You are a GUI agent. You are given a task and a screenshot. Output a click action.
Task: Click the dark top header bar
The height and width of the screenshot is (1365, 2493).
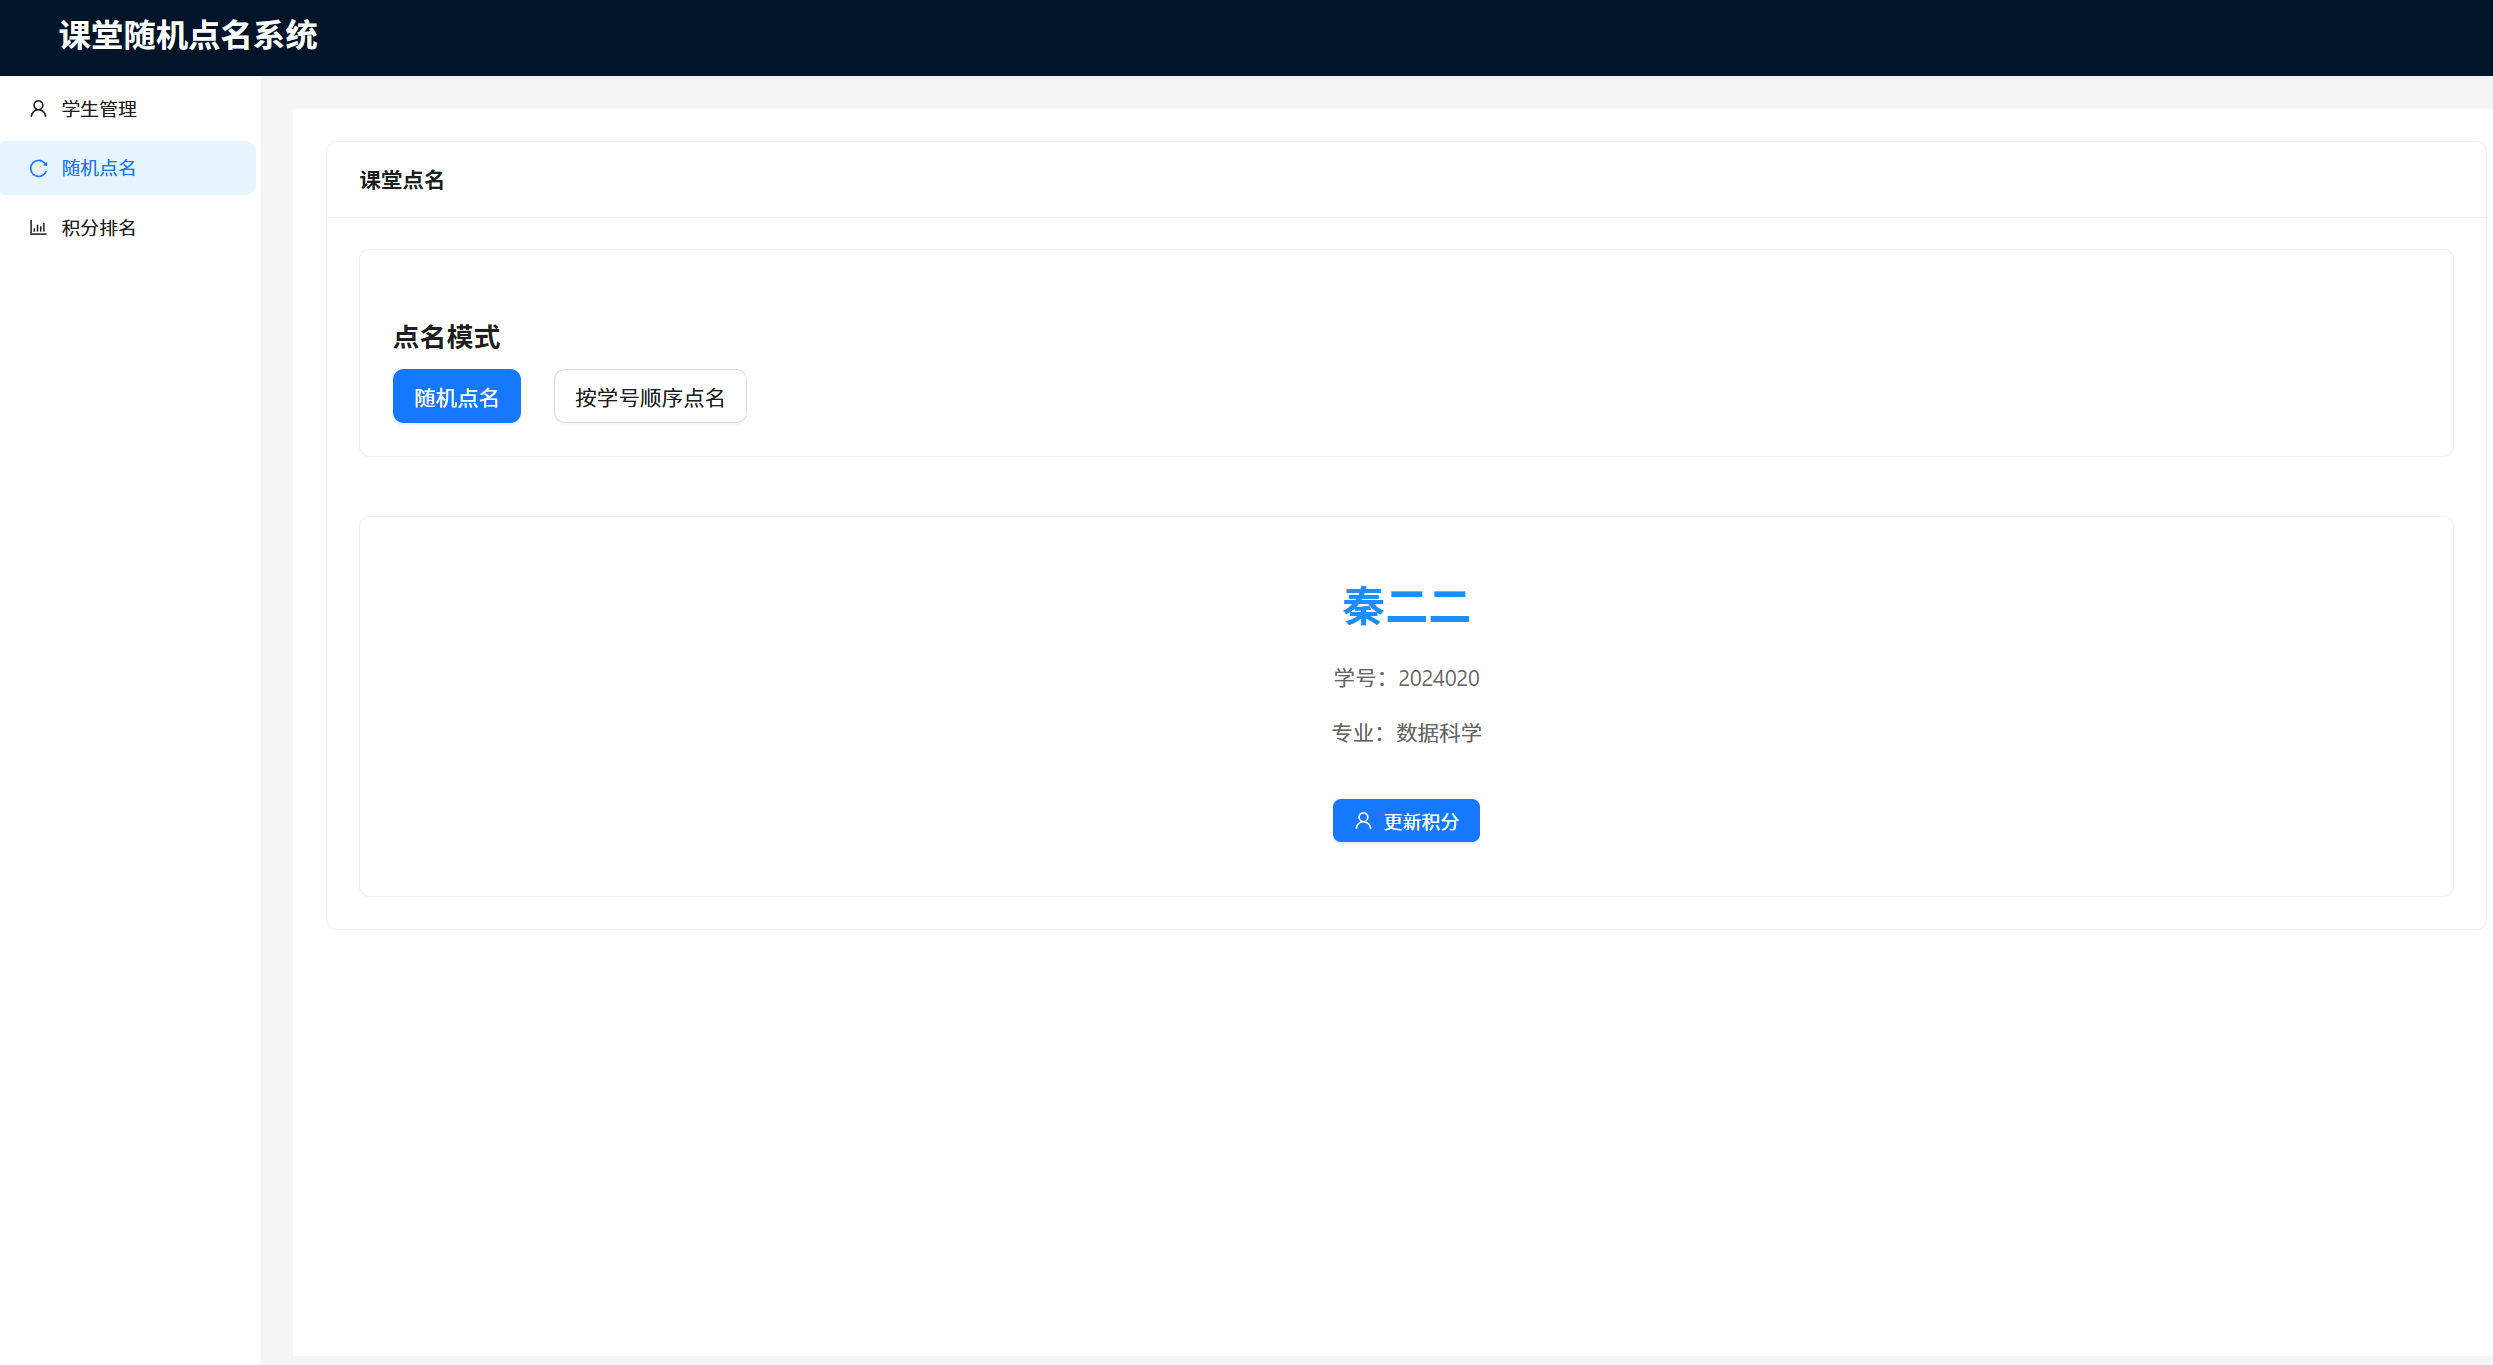click(1400, 37)
